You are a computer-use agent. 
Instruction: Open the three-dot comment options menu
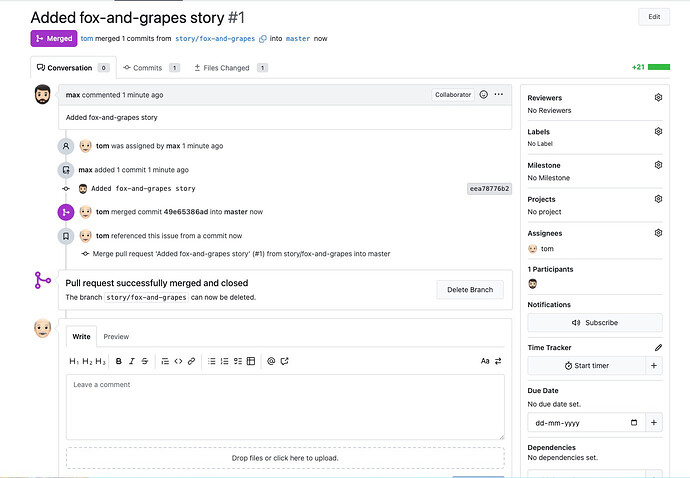499,95
